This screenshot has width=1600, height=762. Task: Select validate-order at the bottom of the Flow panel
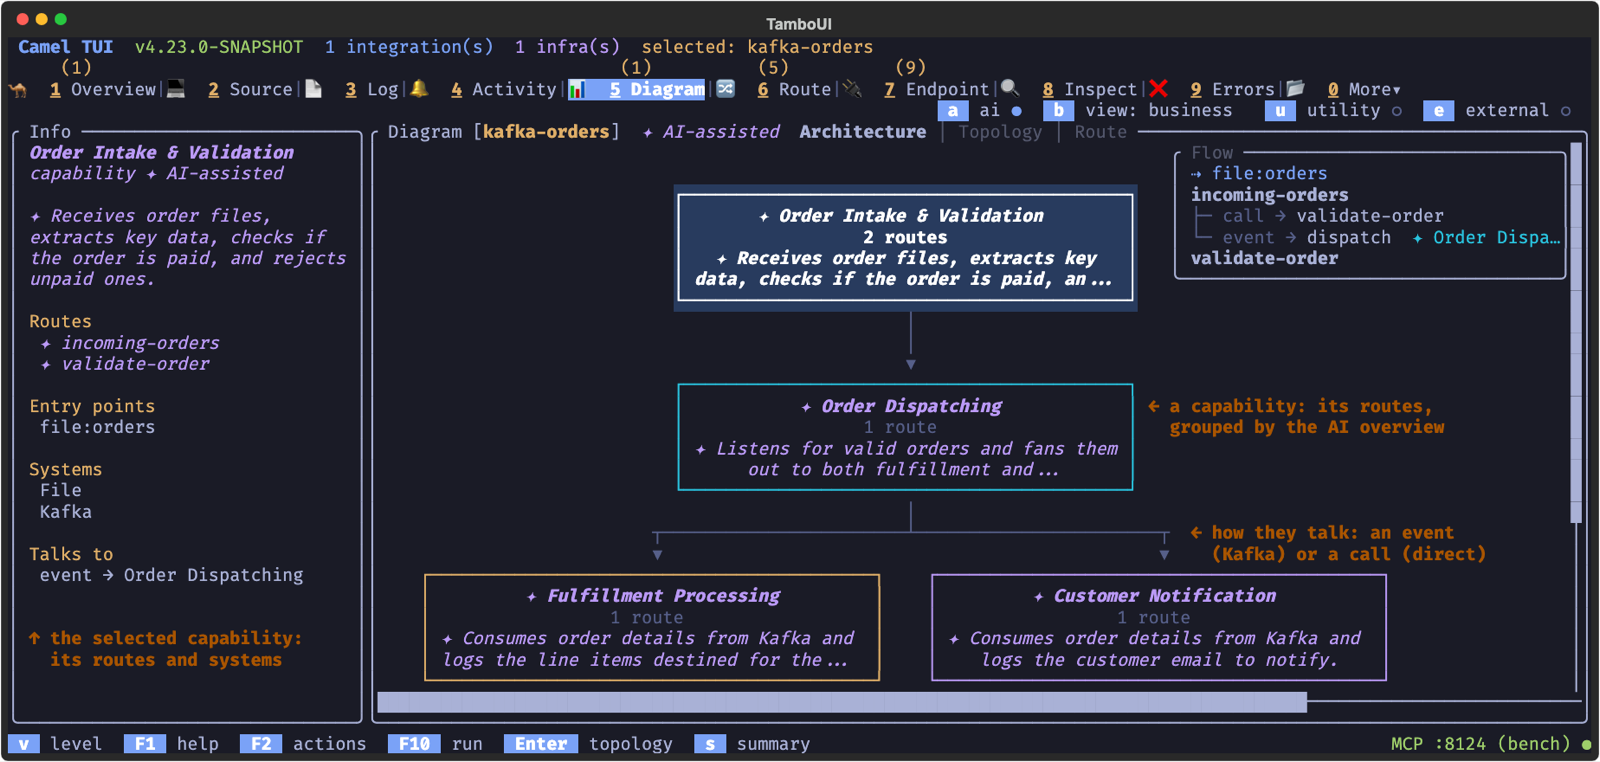[1264, 258]
